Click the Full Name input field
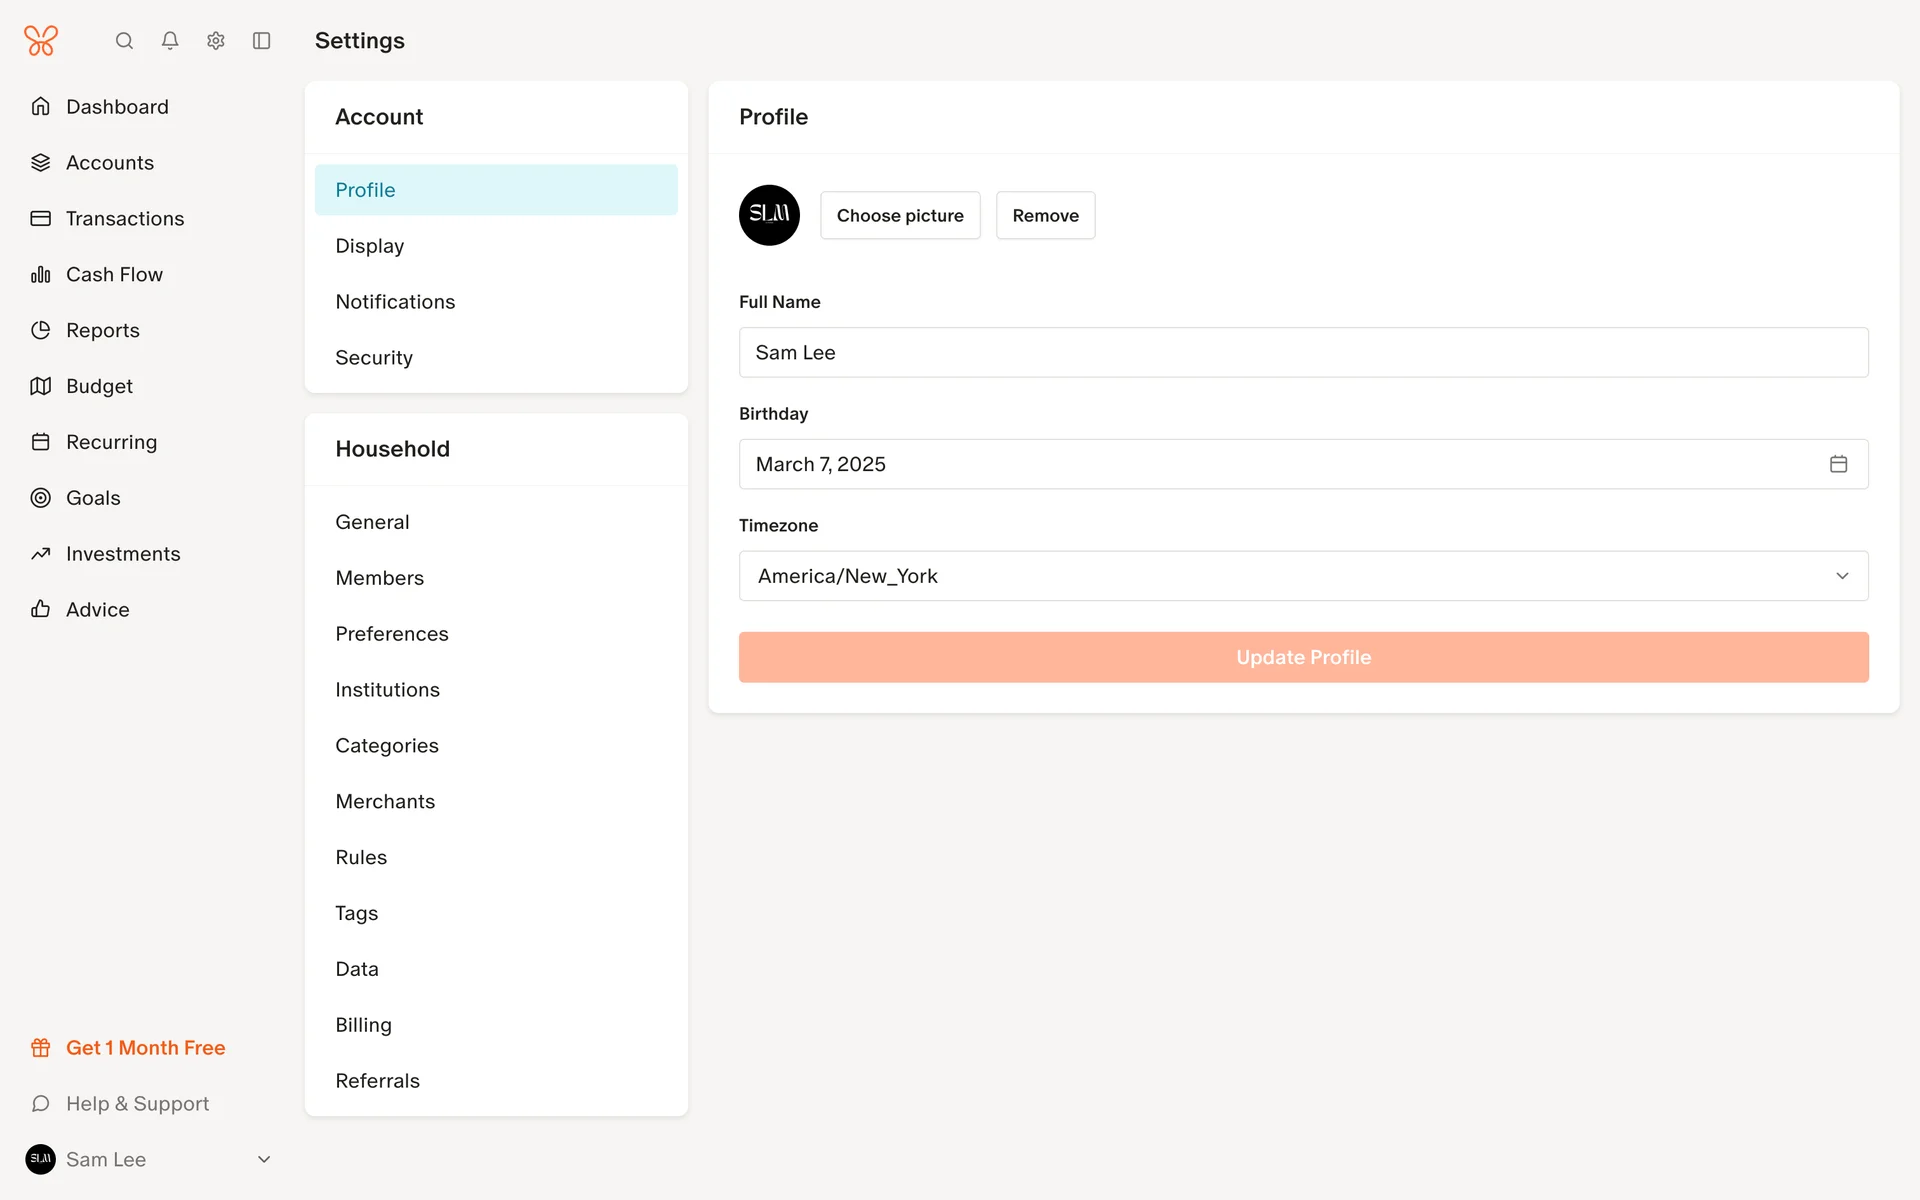 pos(1303,353)
